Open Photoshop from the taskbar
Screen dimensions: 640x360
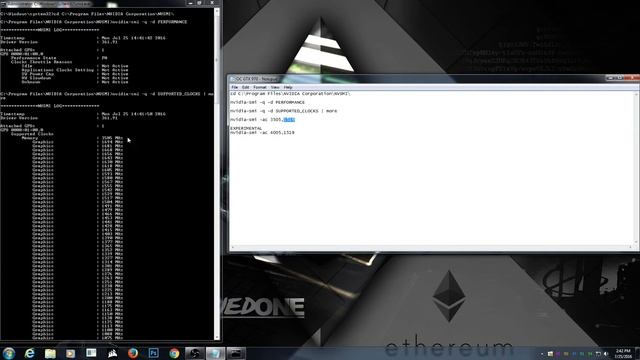pos(153,353)
